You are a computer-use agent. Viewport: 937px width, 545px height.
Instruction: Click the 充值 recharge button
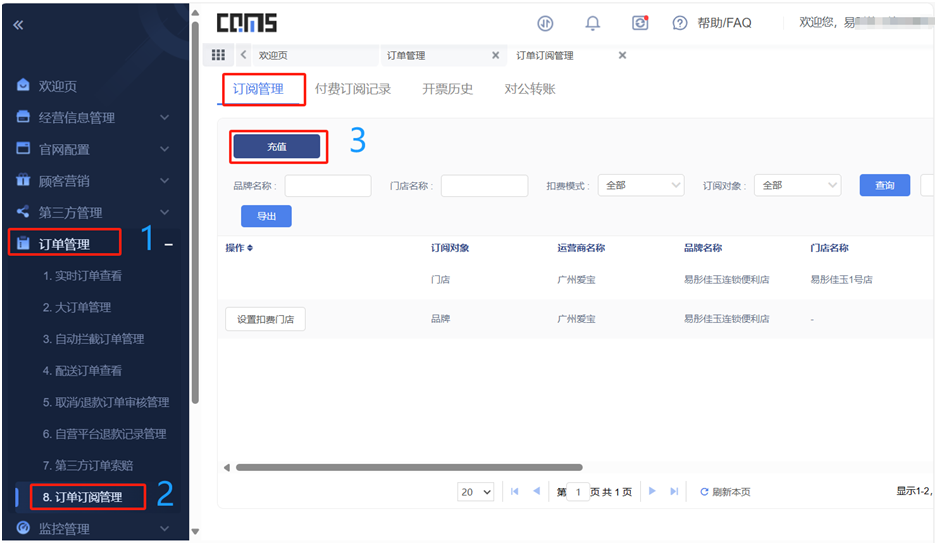point(277,146)
